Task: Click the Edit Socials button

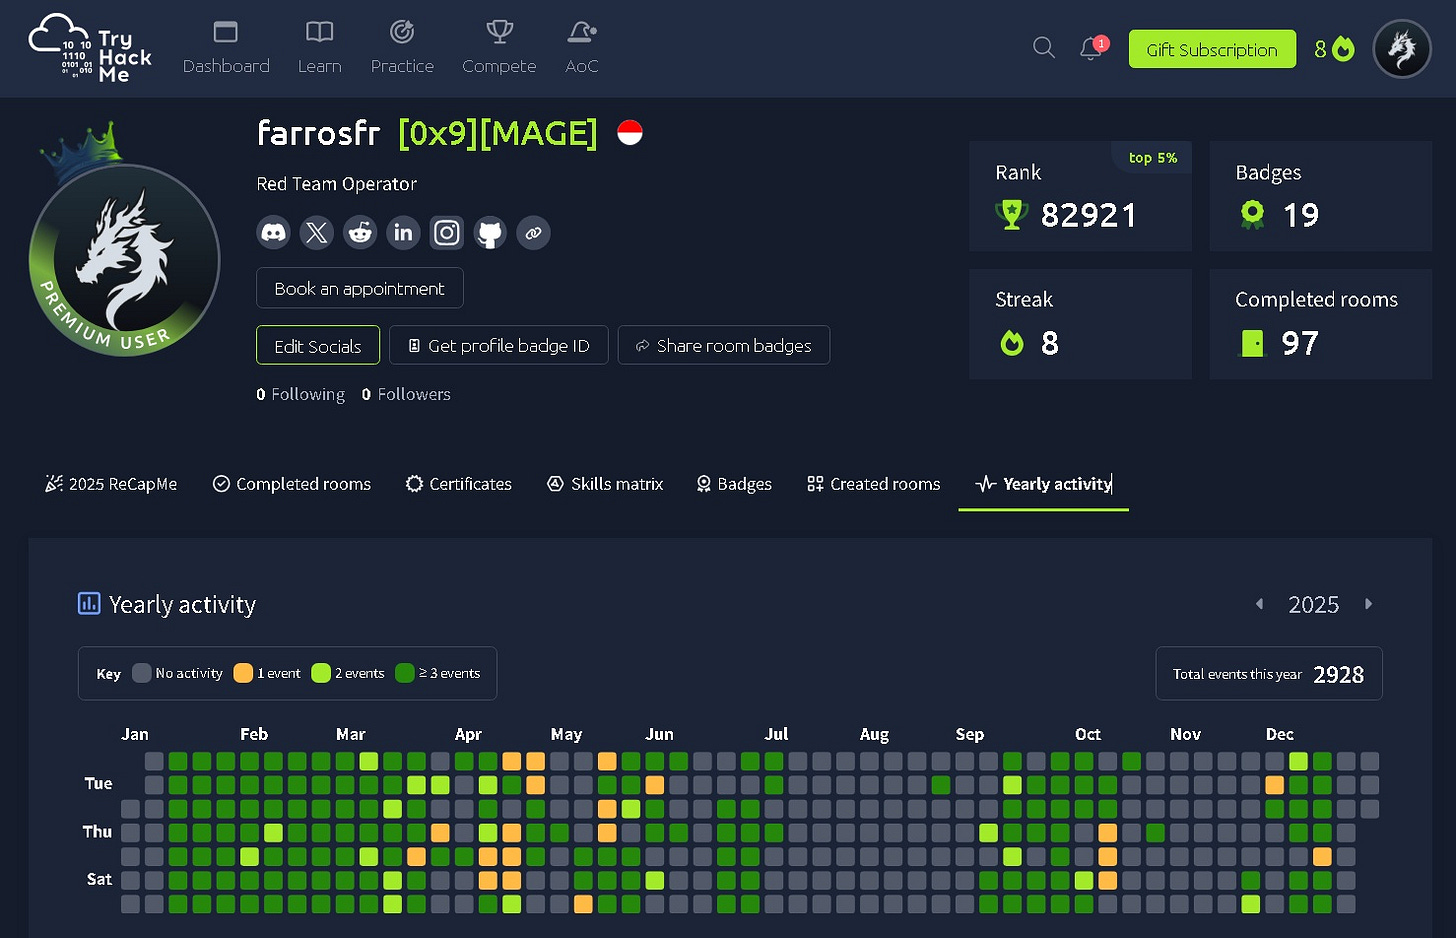Action: (x=318, y=345)
